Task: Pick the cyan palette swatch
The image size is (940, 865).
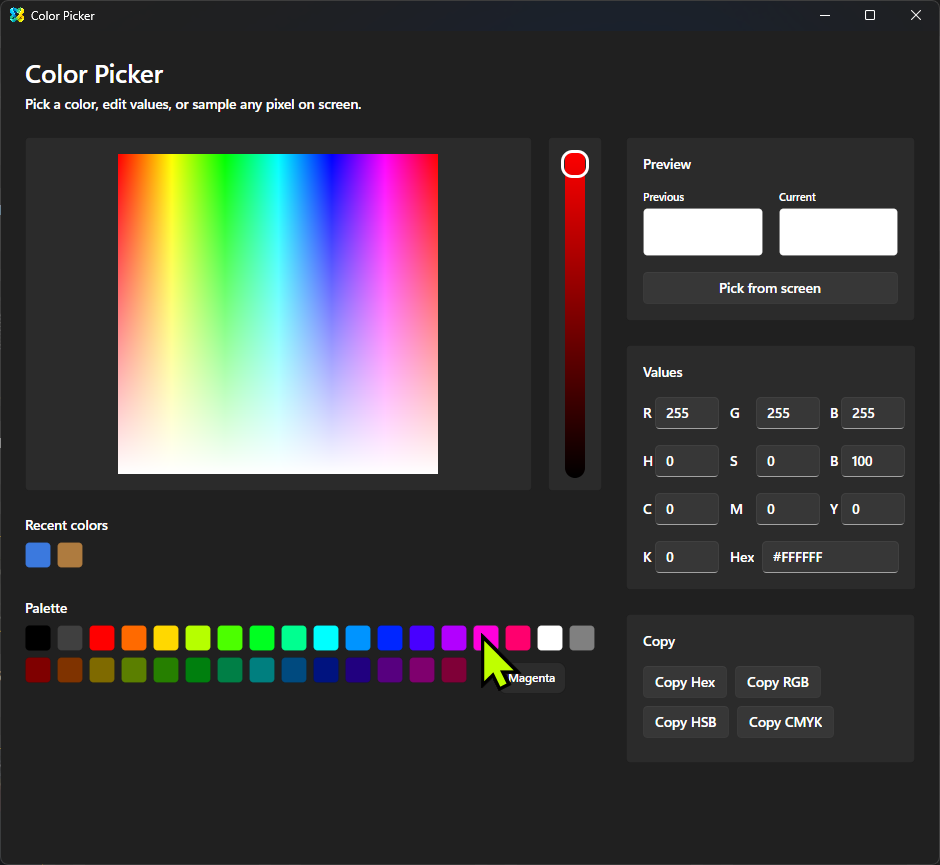Action: click(326, 638)
